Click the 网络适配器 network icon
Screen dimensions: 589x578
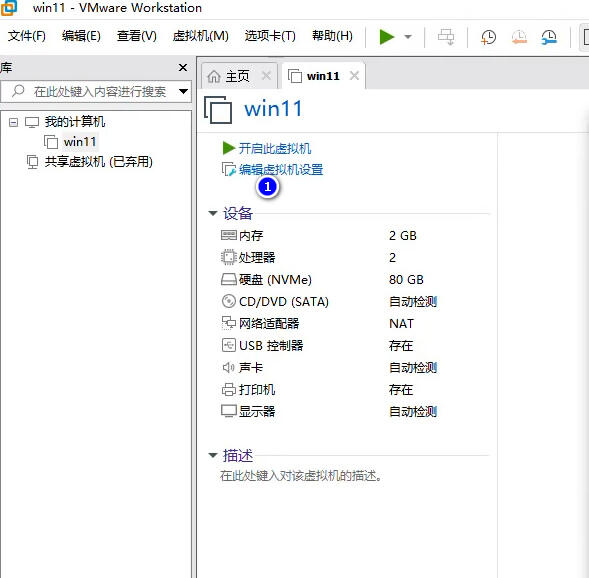228,323
